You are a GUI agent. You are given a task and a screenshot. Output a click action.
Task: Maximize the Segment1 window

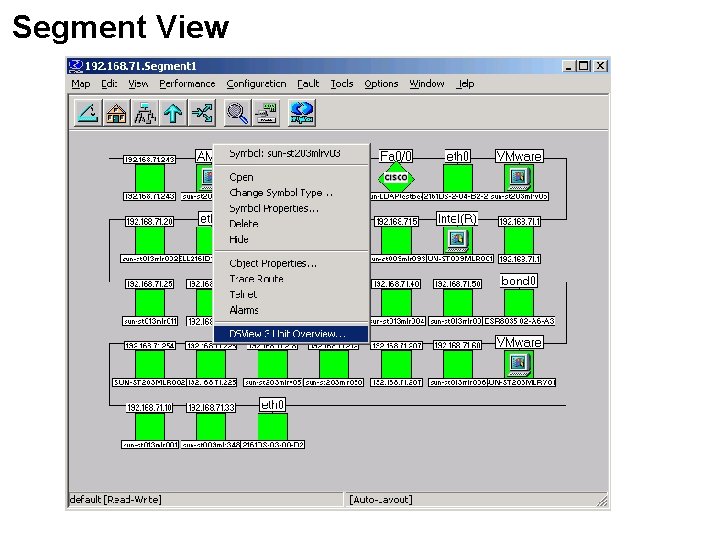pyautogui.click(x=584, y=66)
